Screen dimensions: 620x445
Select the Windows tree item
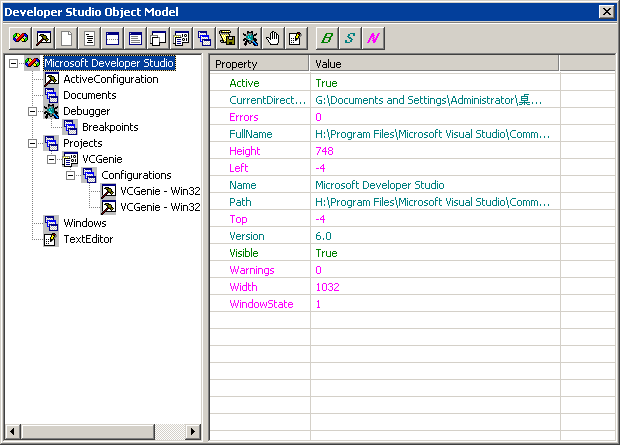pyautogui.click(x=85, y=223)
